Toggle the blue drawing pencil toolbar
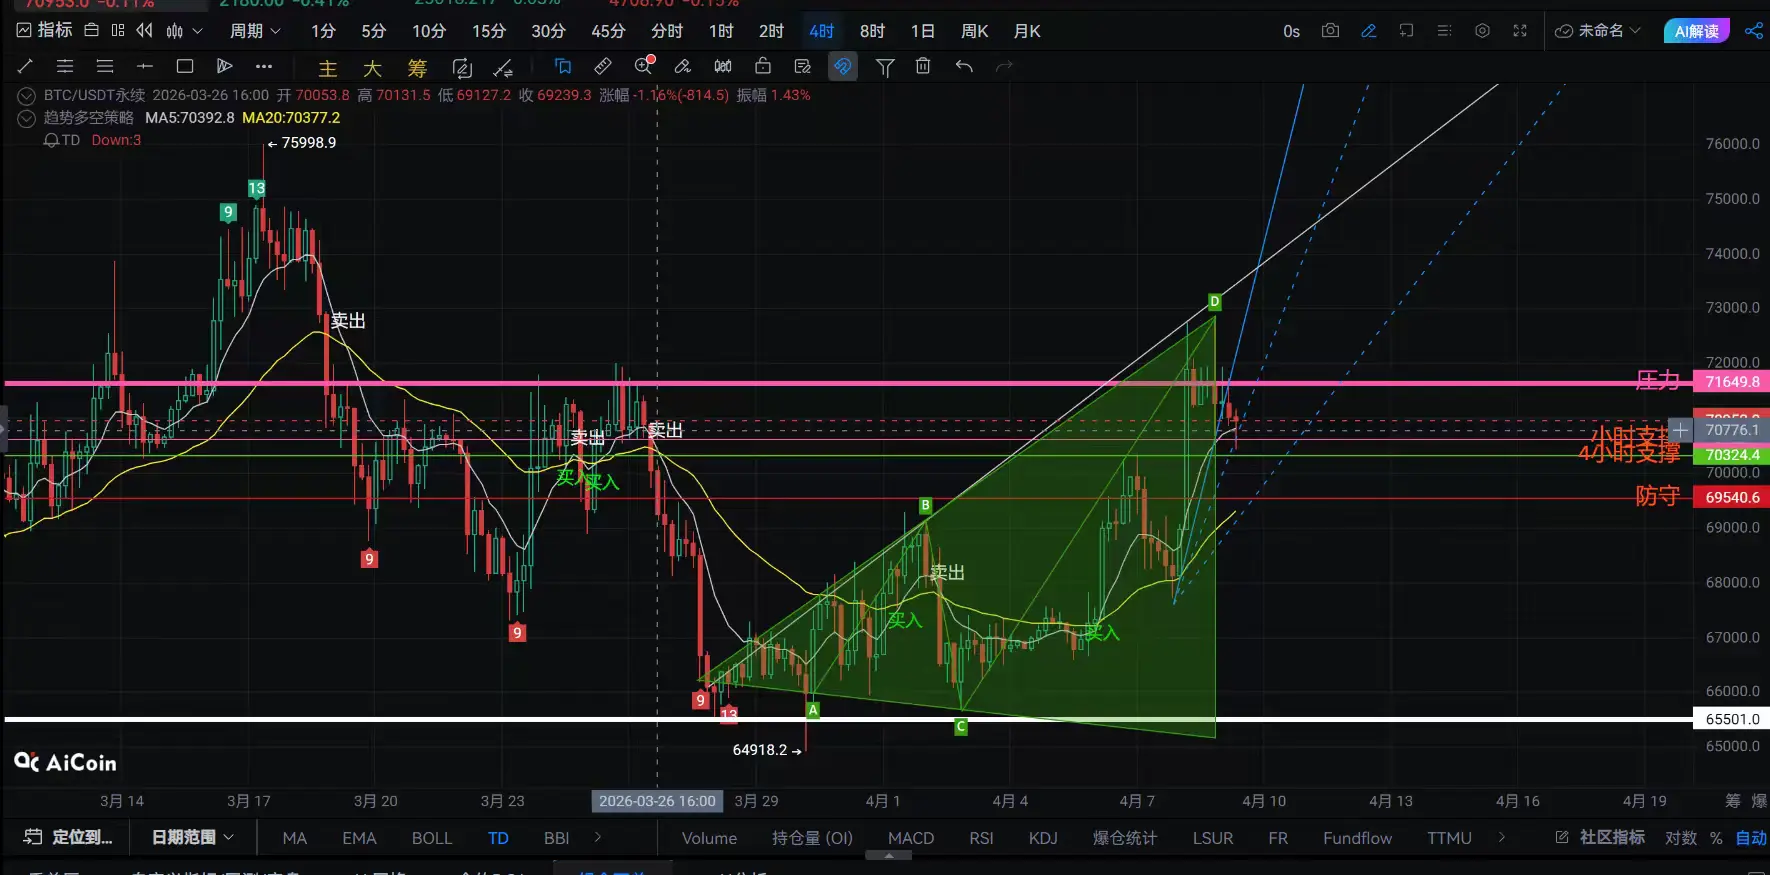 (x=1369, y=31)
